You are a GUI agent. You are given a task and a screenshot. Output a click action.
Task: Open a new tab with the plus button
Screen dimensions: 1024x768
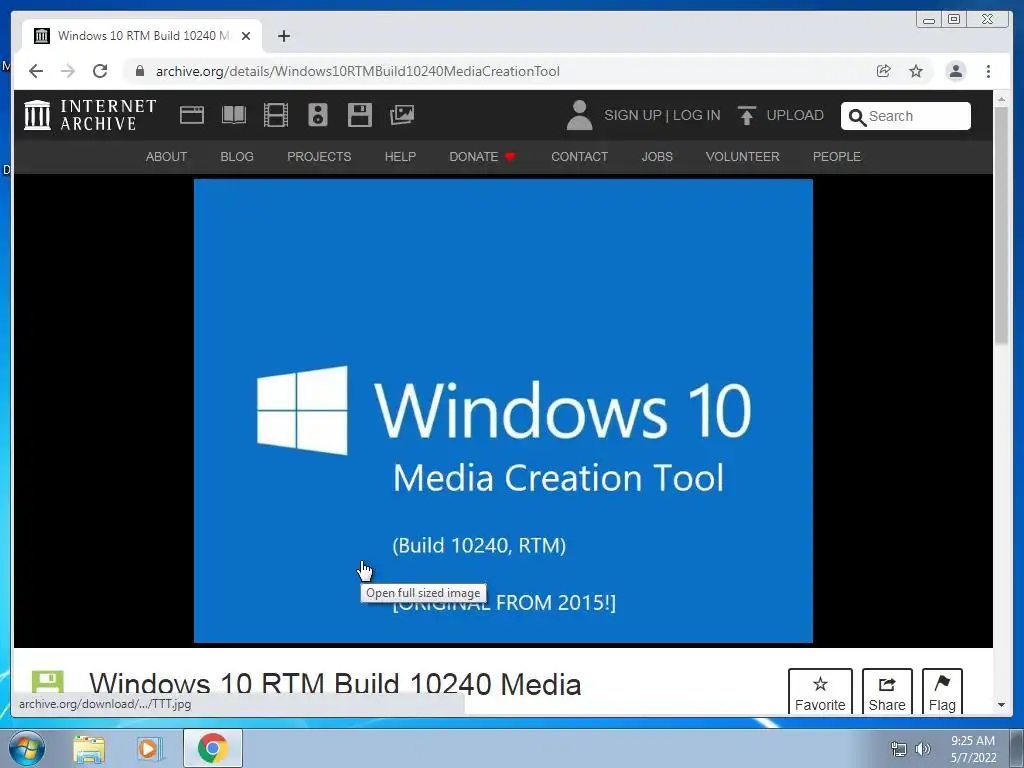pos(283,36)
